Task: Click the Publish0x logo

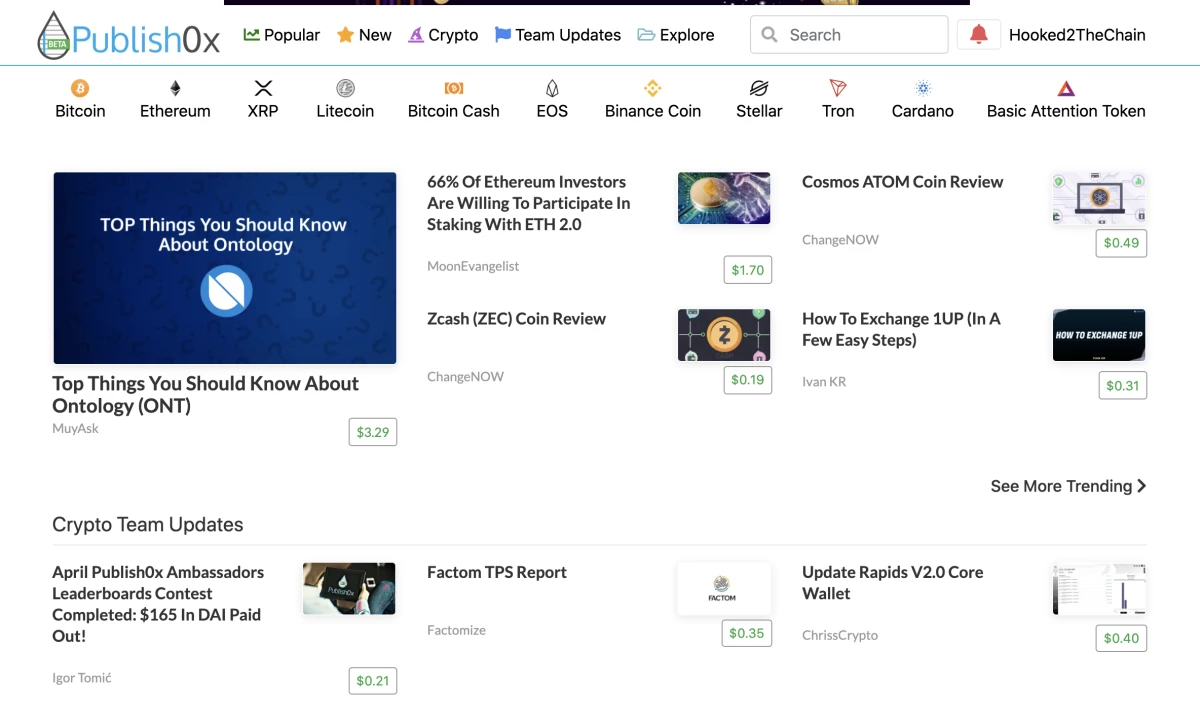Action: coord(128,37)
